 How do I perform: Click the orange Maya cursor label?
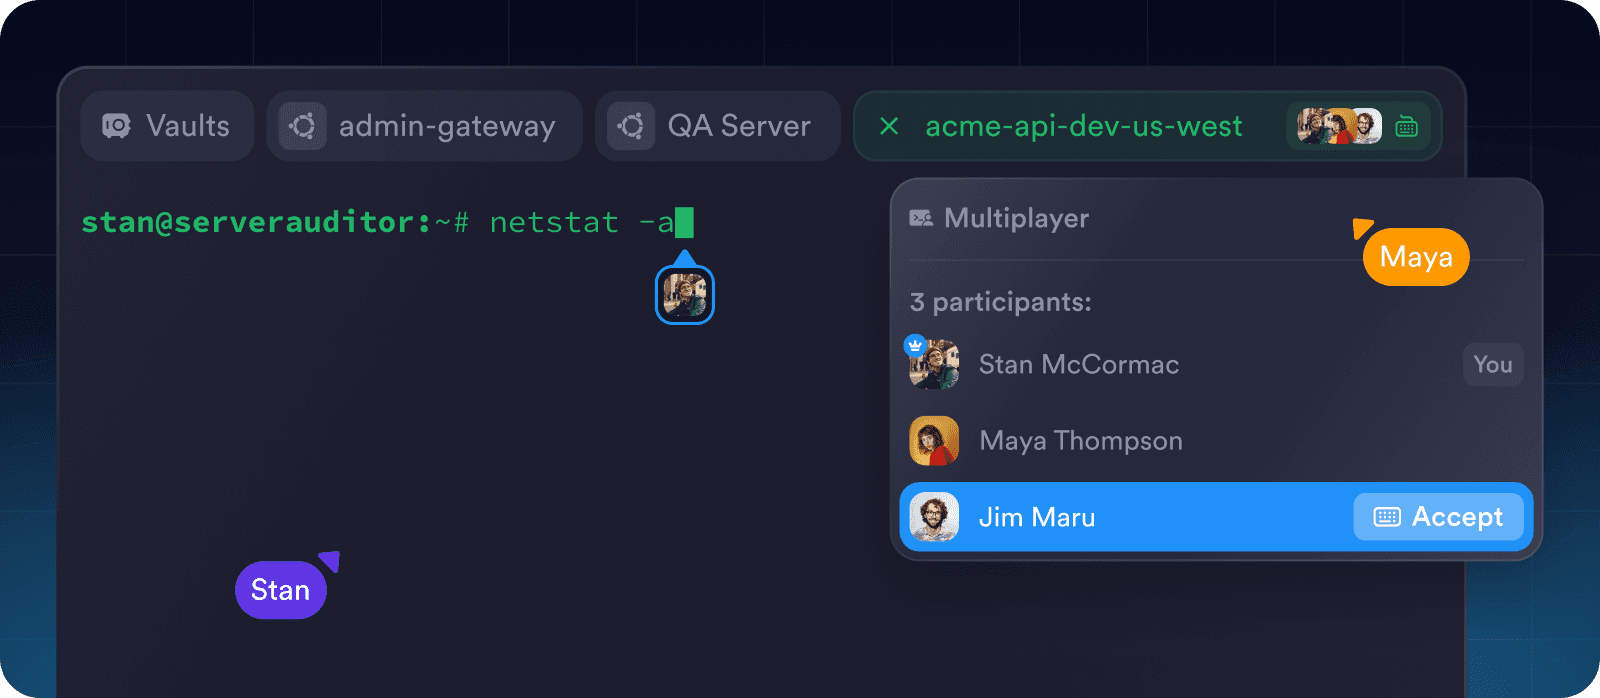tap(1416, 257)
